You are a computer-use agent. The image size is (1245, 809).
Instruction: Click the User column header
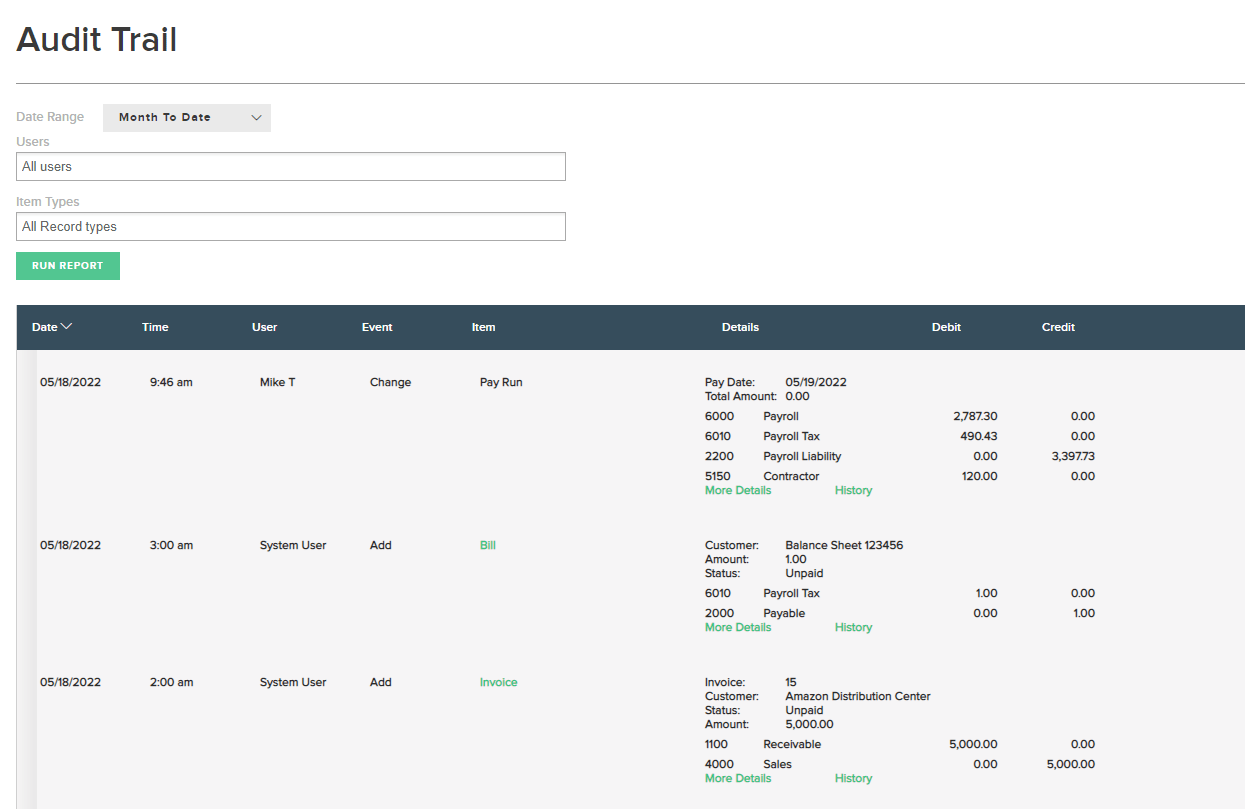(264, 327)
